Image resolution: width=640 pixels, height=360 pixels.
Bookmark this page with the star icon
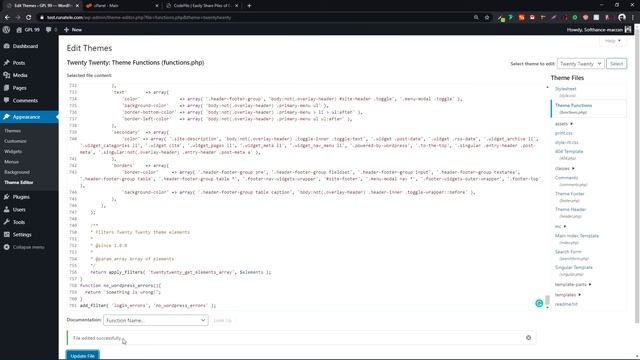[x=487, y=18]
